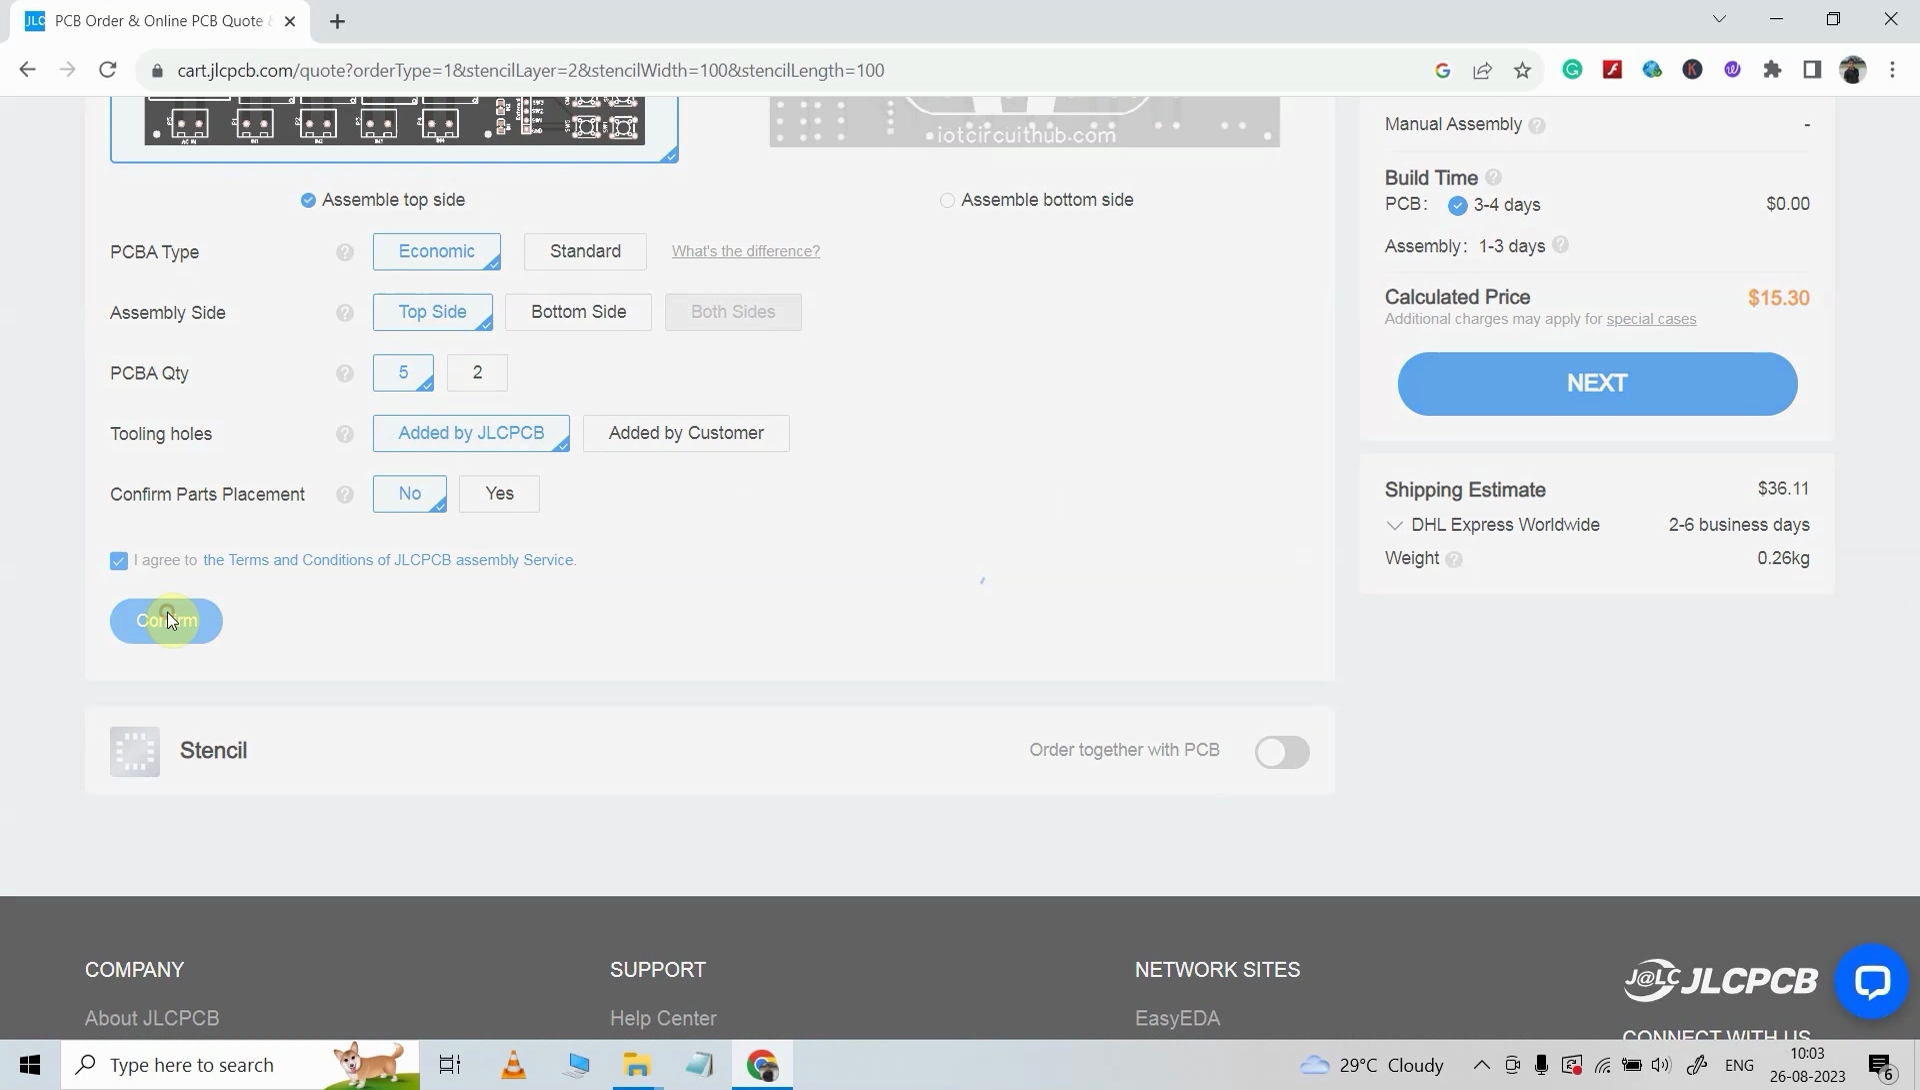Uncheck the Terms and Conditions agreement

[x=118, y=561]
